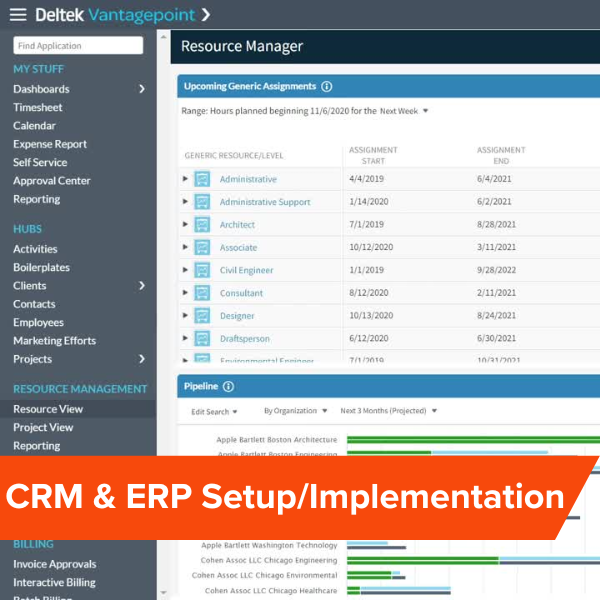This screenshot has width=600, height=600.
Task: Expand the Dashboards submenu arrow
Action: pyautogui.click(x=142, y=89)
